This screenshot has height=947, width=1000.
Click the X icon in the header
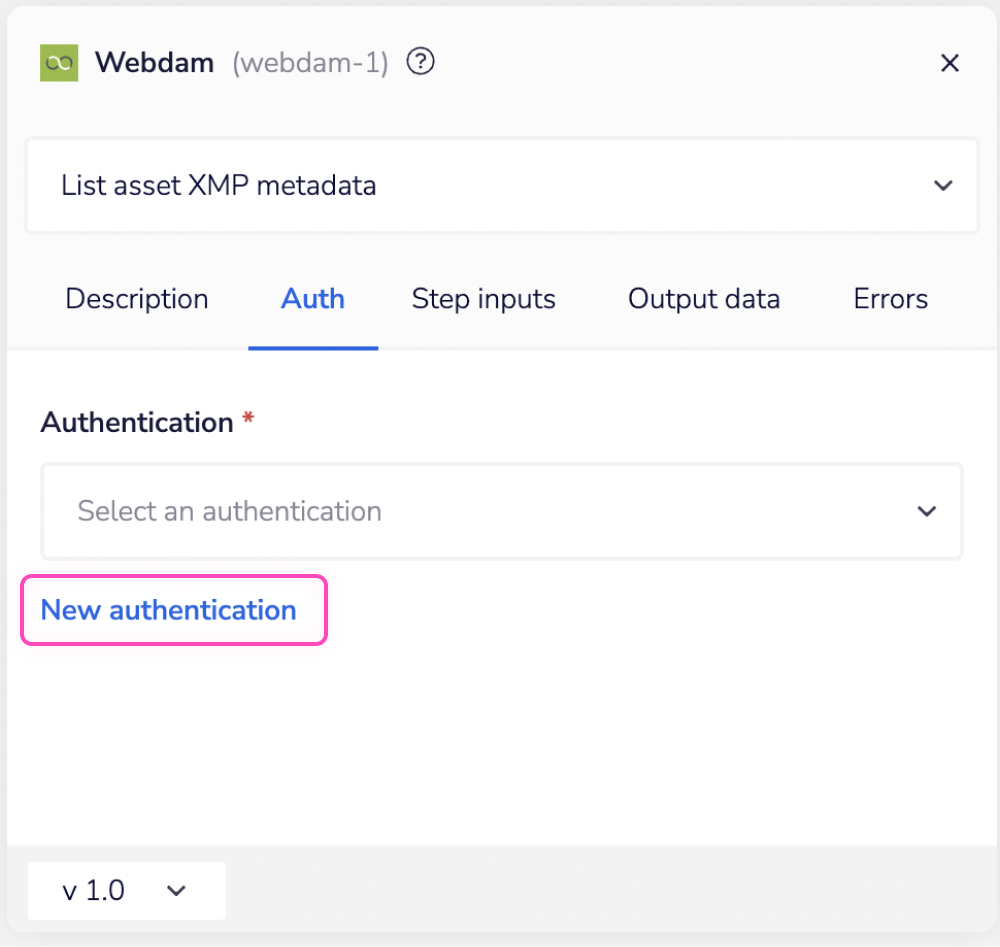(949, 62)
